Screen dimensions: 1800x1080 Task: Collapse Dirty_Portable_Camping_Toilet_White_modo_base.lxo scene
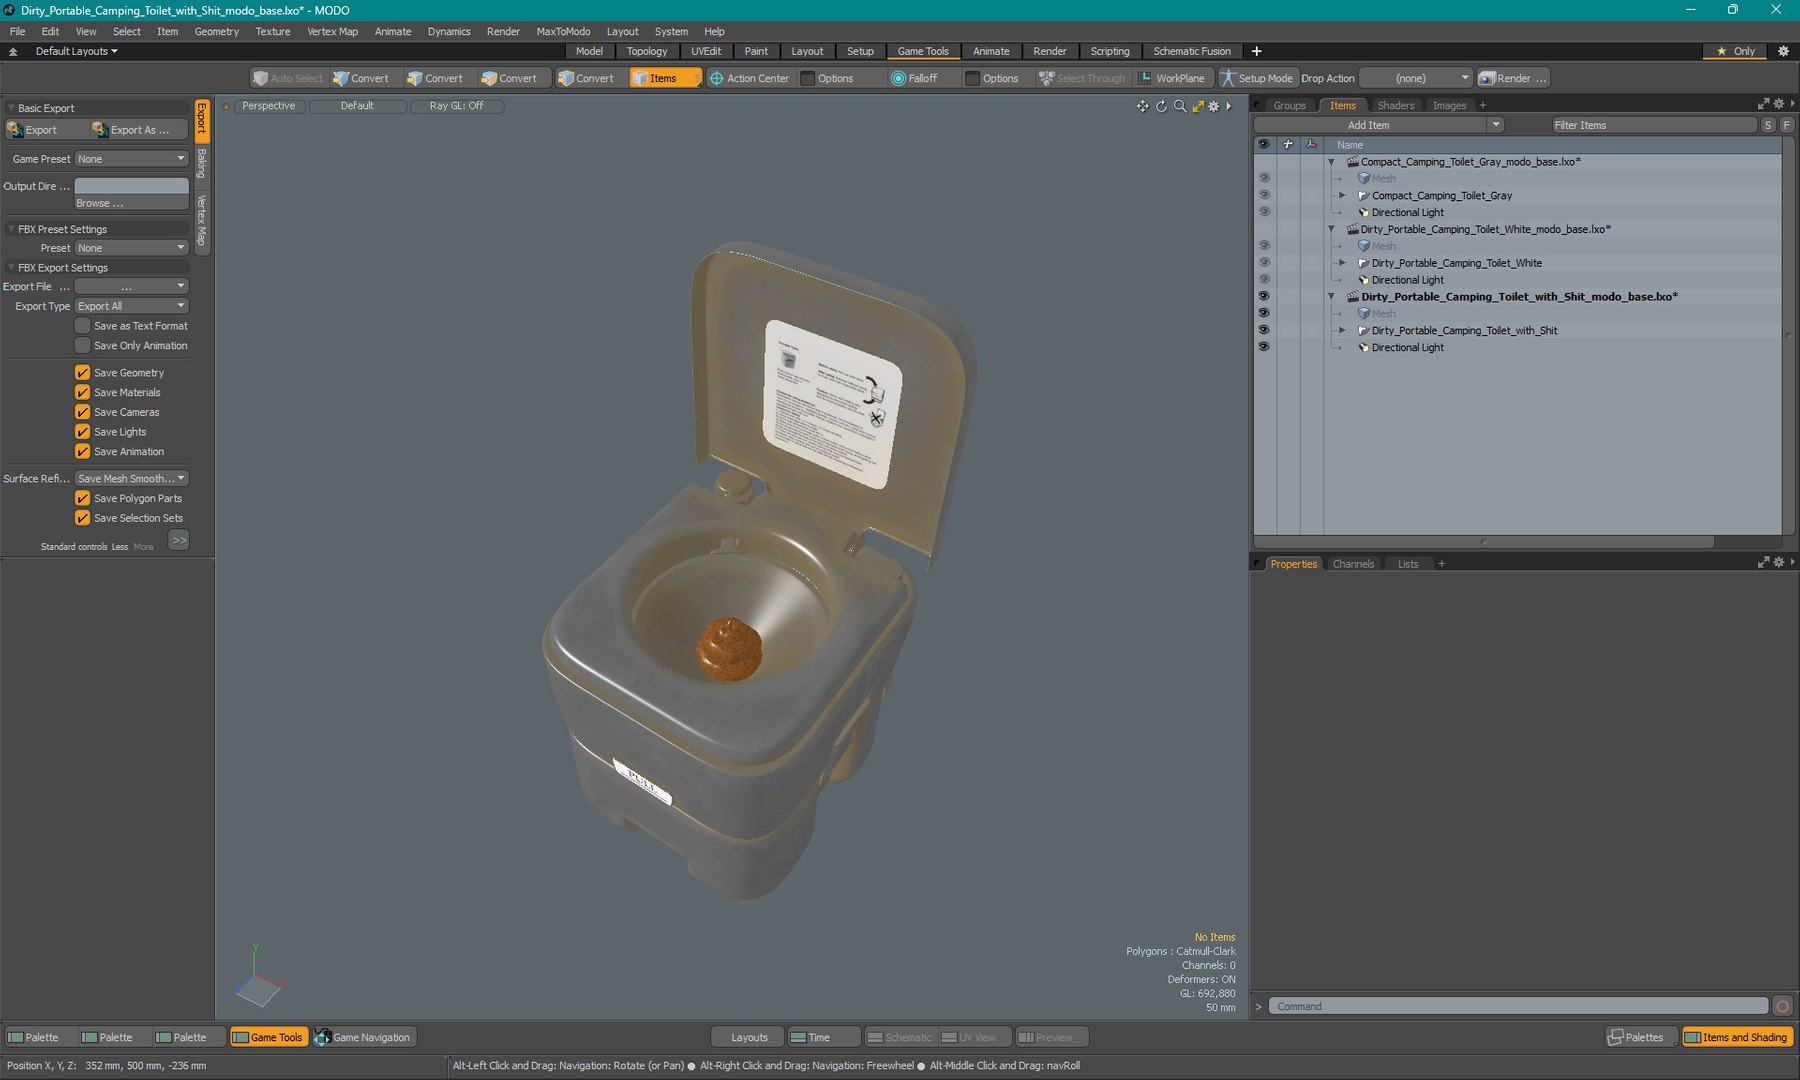click(1331, 229)
